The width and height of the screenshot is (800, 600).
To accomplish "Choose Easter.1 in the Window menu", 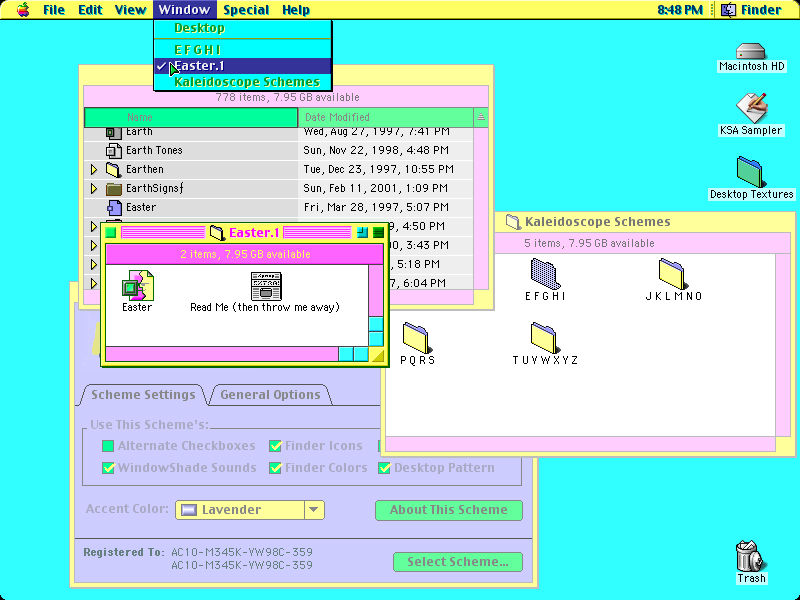I will tap(243, 66).
